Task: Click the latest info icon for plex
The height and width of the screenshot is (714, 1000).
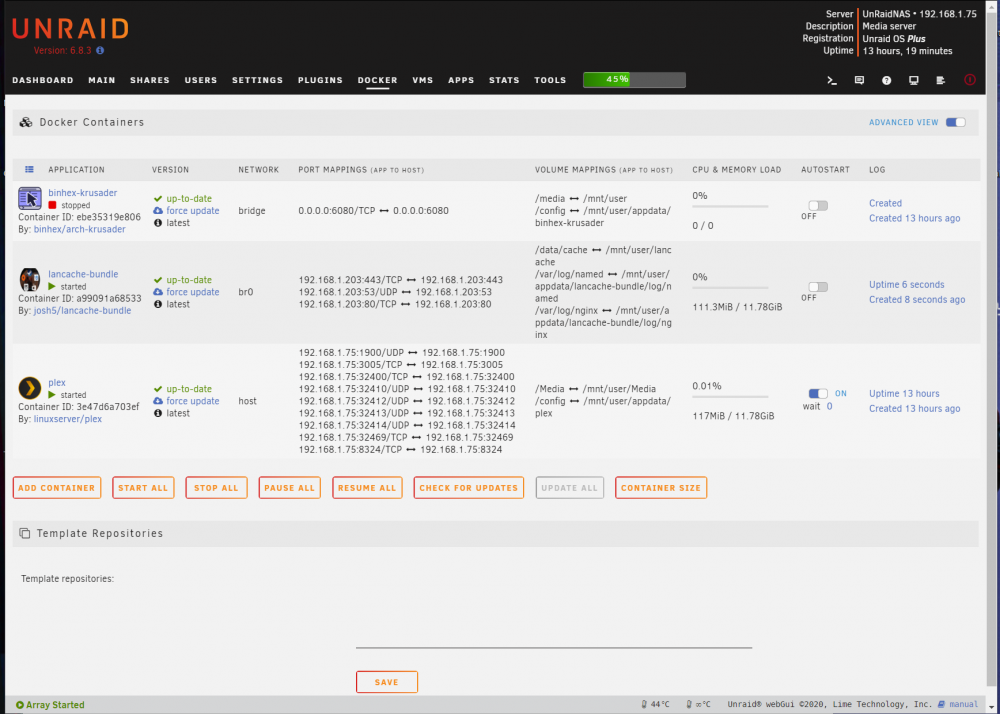Action: coord(158,413)
